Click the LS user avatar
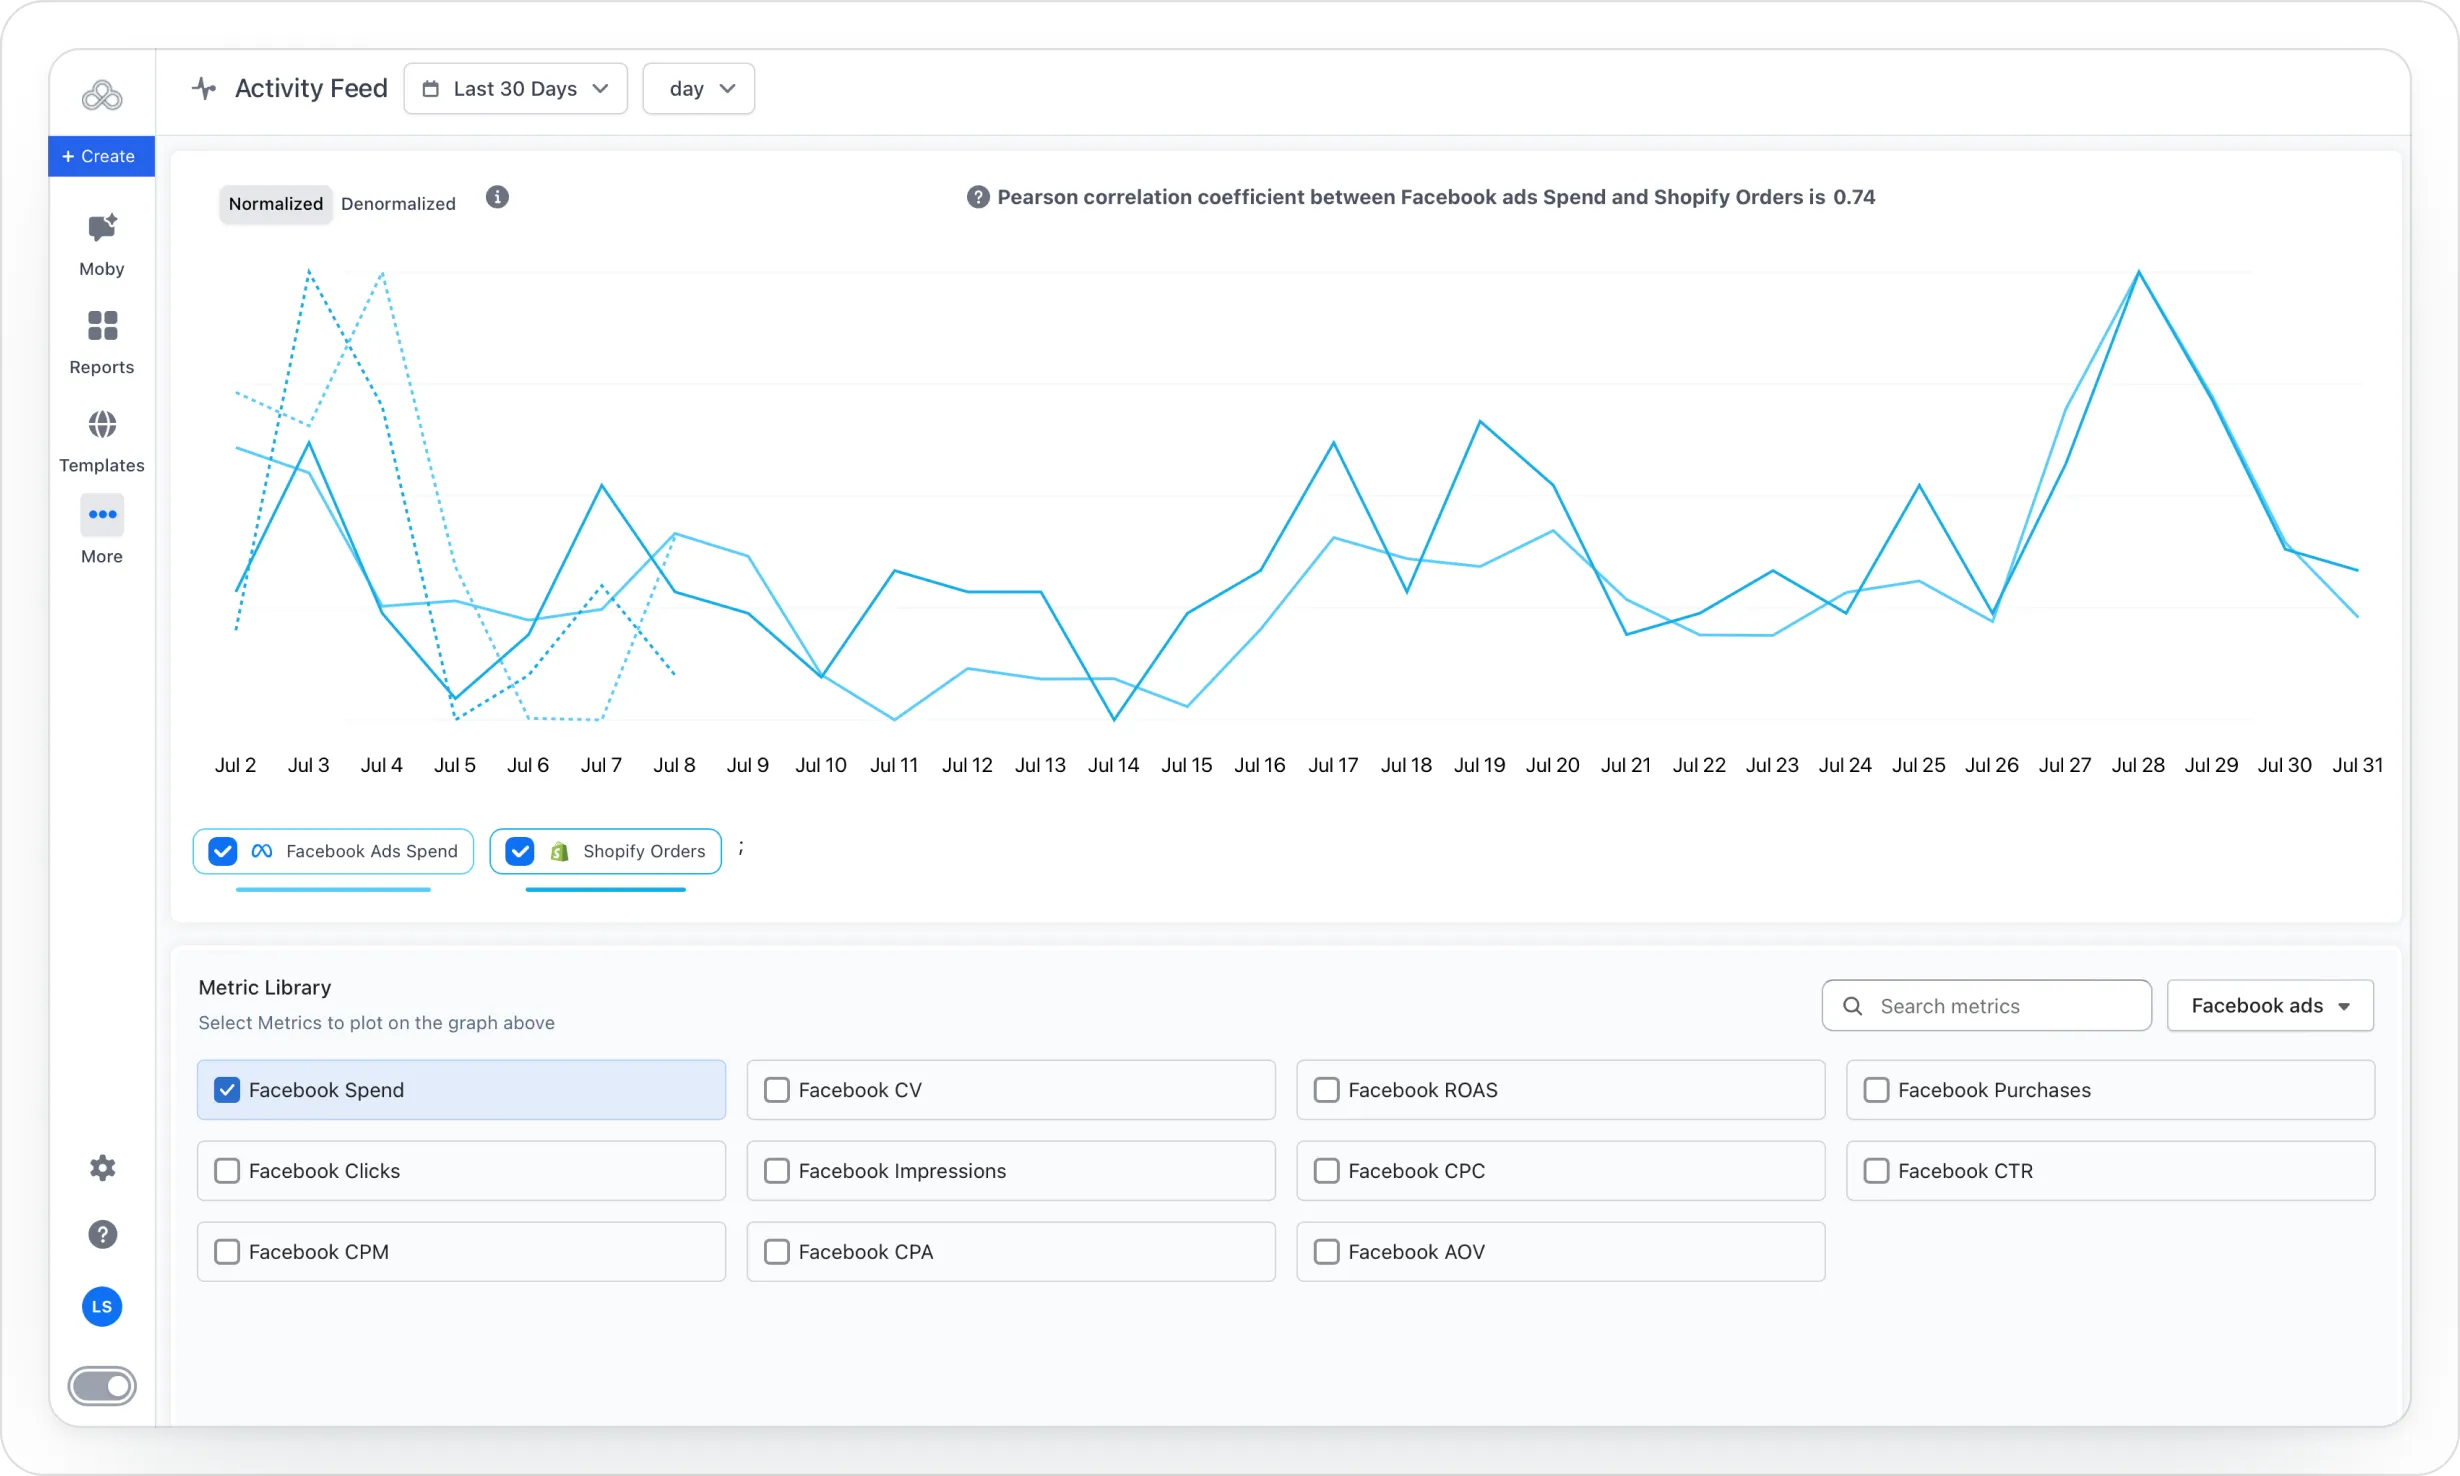This screenshot has height=1476, width=2460. [102, 1307]
